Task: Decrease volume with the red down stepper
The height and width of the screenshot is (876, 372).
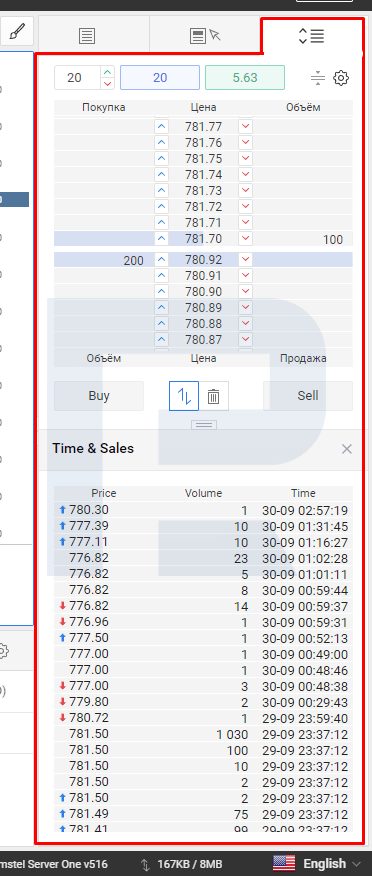Action: pos(108,83)
